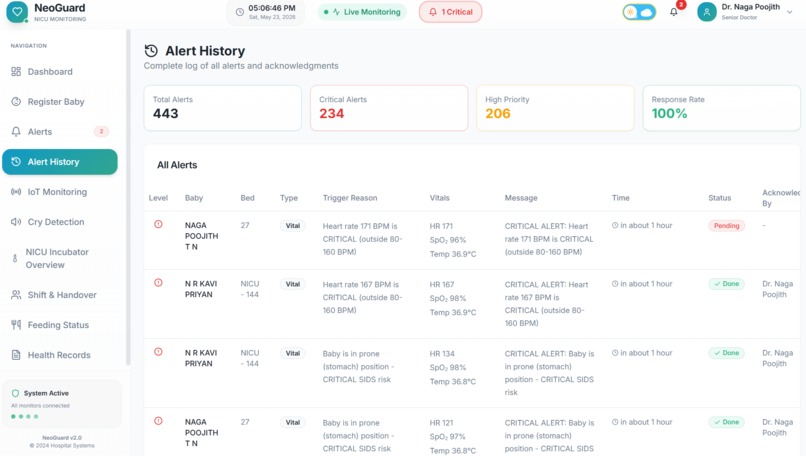The height and width of the screenshot is (456, 806).
Task: Click the 'HR 167' vitals value
Action: point(442,284)
